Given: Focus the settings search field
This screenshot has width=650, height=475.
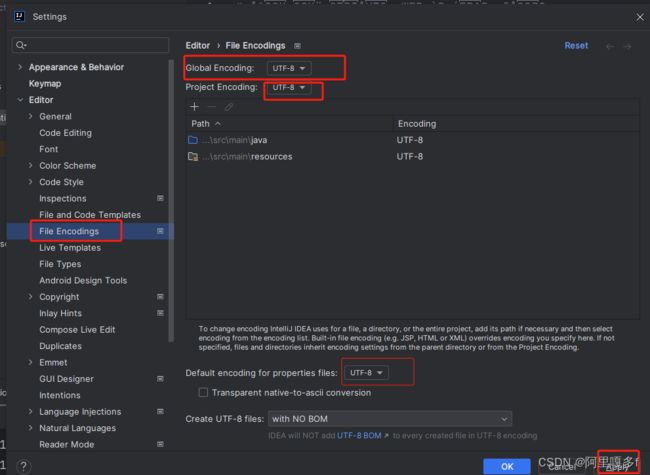Looking at the screenshot, I should [90, 45].
